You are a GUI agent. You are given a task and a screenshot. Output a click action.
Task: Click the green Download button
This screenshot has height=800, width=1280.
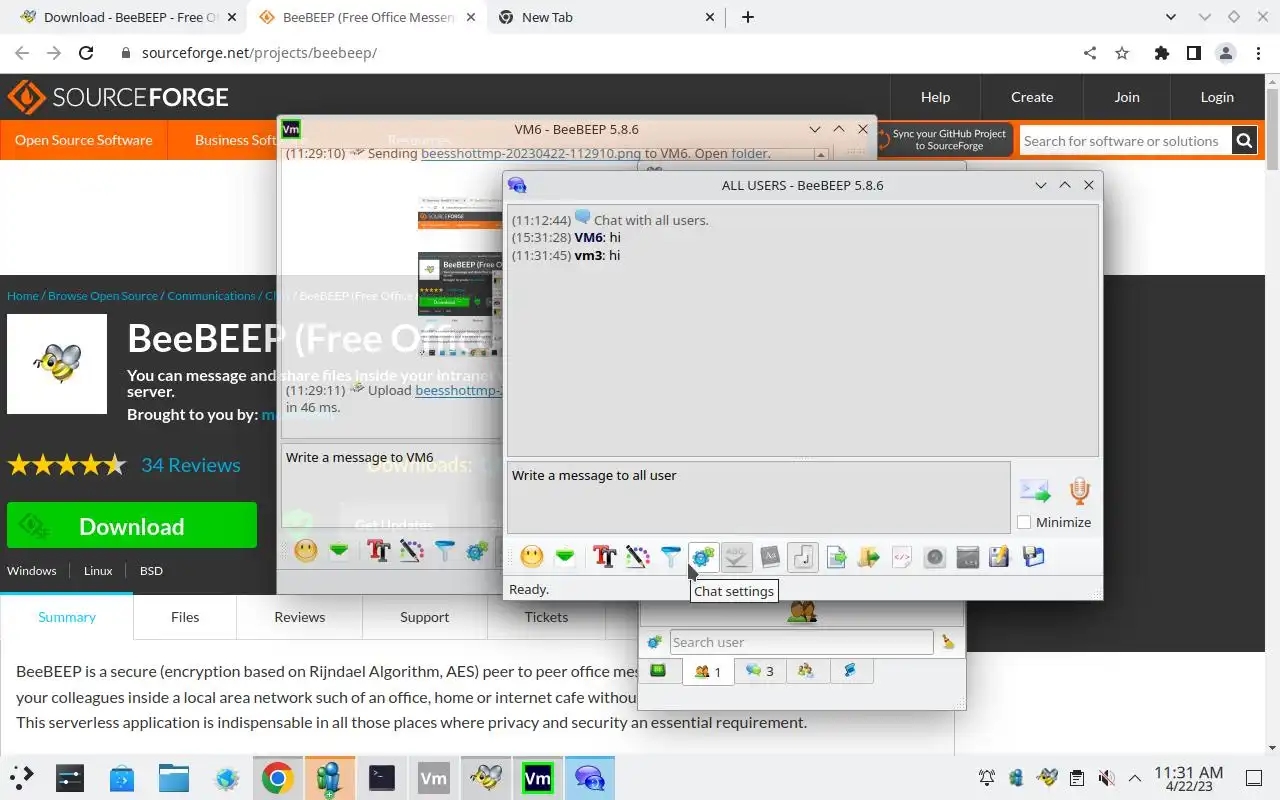[132, 526]
